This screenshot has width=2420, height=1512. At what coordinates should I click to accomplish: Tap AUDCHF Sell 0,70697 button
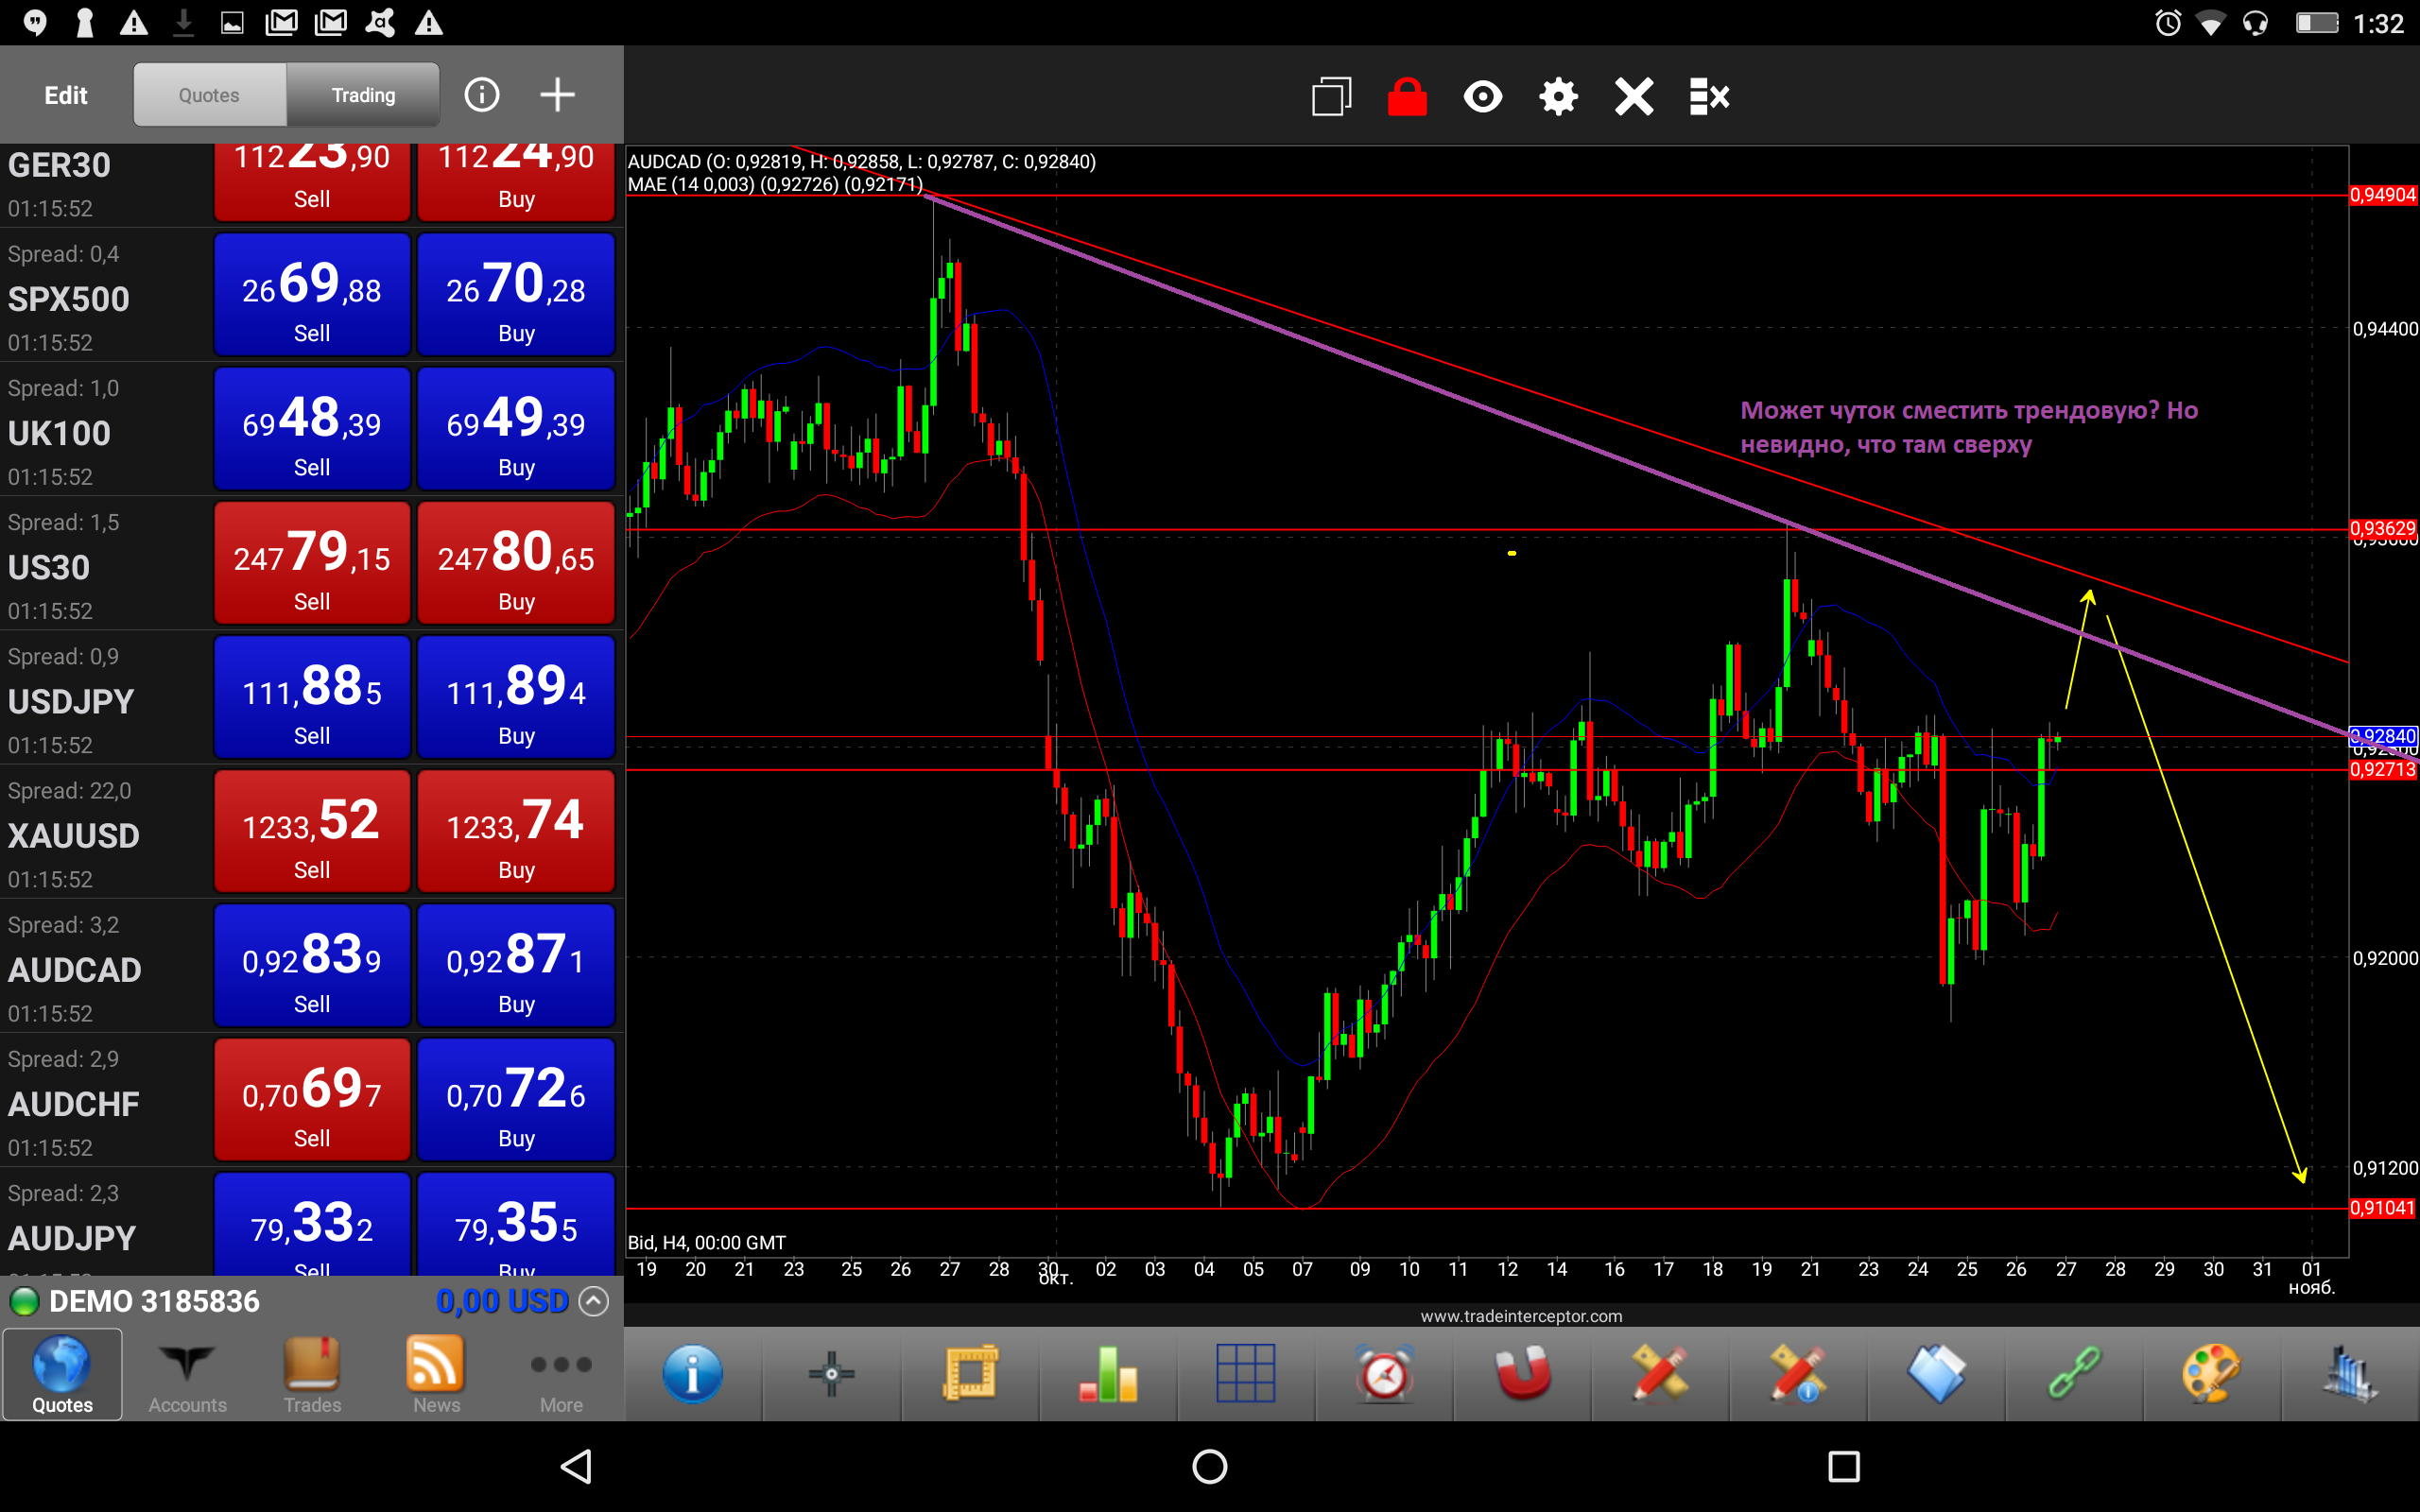coord(312,1099)
